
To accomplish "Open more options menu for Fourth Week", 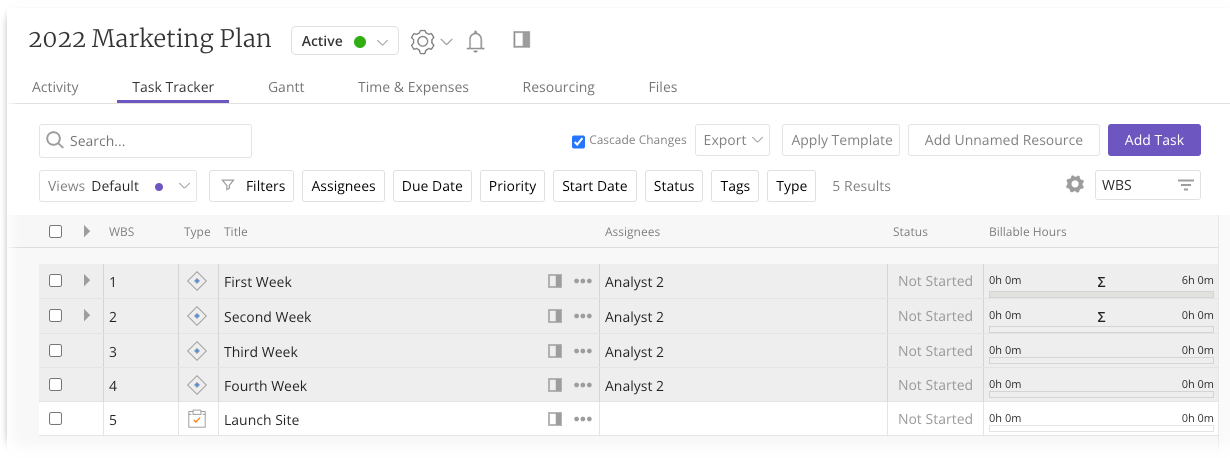I will click(583, 385).
